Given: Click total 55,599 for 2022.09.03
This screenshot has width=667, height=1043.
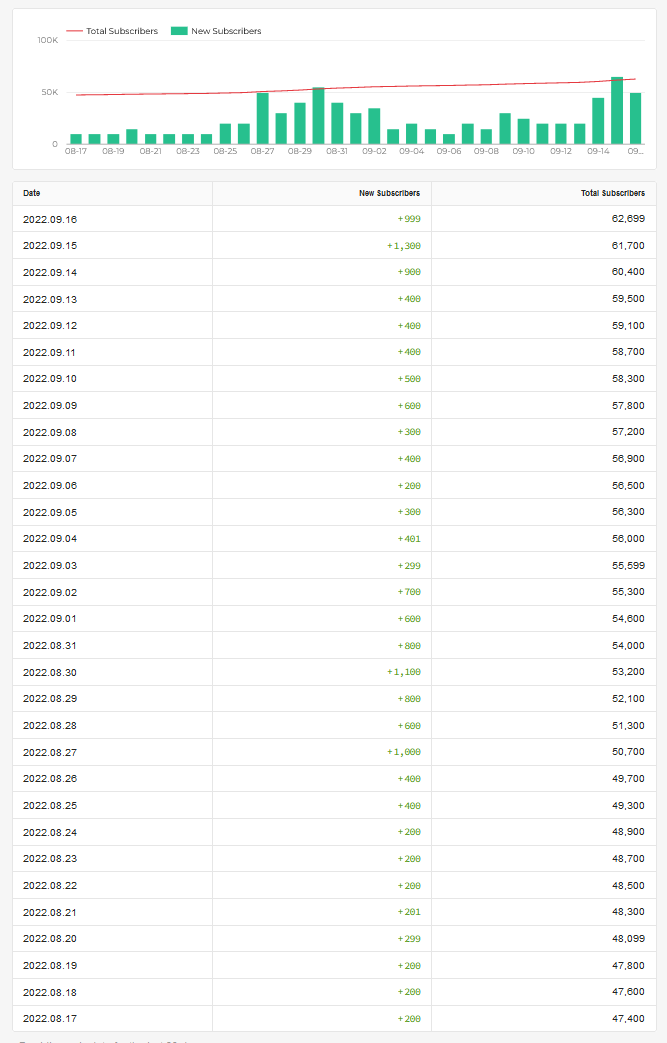Looking at the screenshot, I should [628, 565].
